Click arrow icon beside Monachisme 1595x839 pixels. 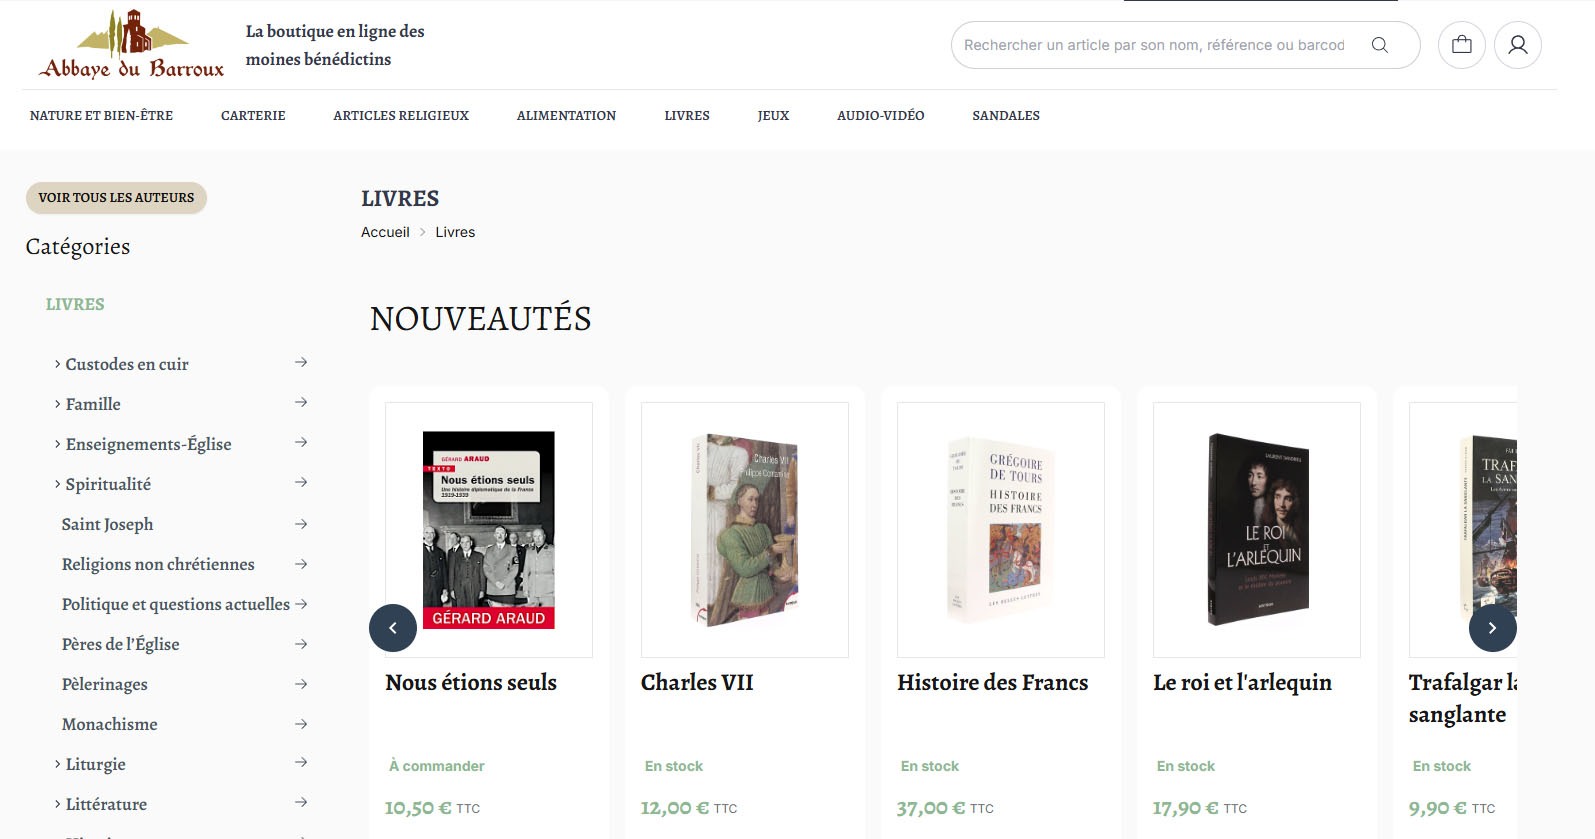[x=301, y=724]
